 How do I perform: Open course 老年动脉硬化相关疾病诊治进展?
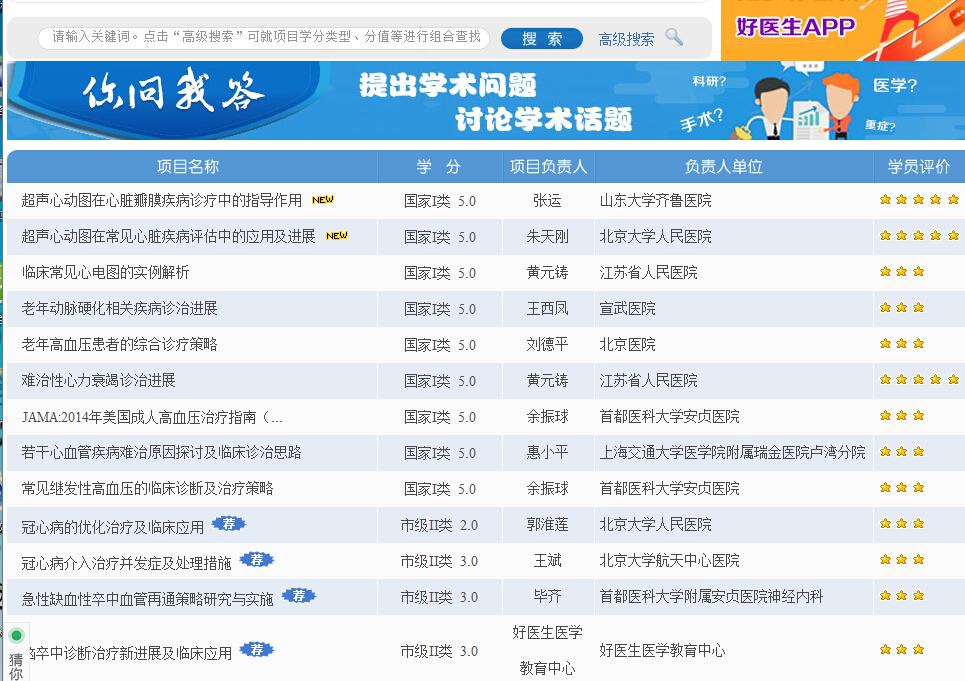point(119,308)
